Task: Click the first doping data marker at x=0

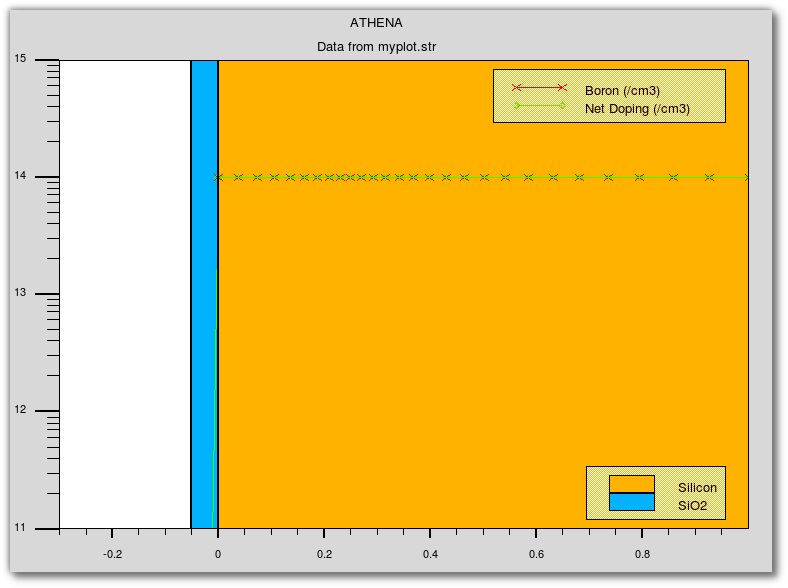Action: 218,177
